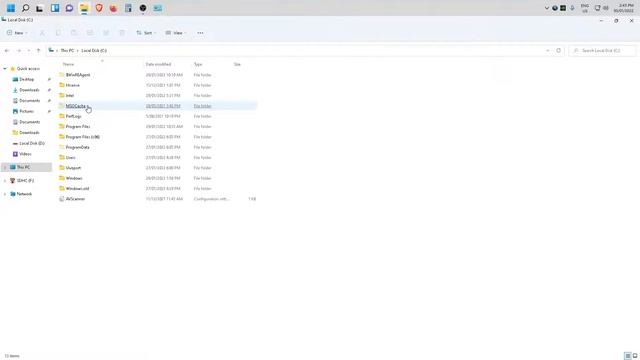Click the File Explorer taskbar icon
Image resolution: width=640 pixels, height=360 pixels.
[x=84, y=8]
